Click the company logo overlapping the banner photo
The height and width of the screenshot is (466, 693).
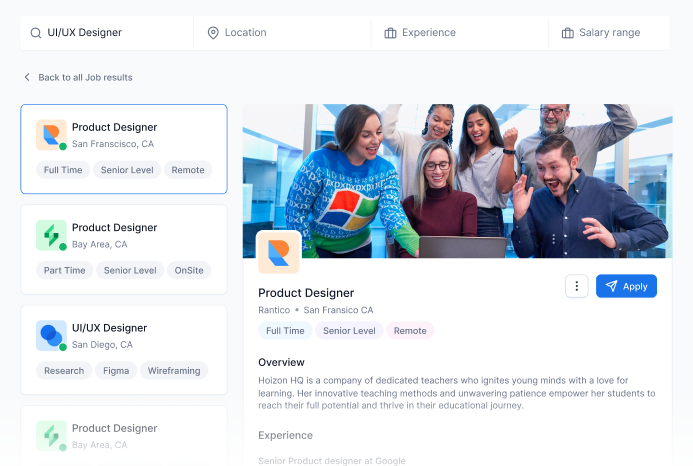[x=278, y=252]
